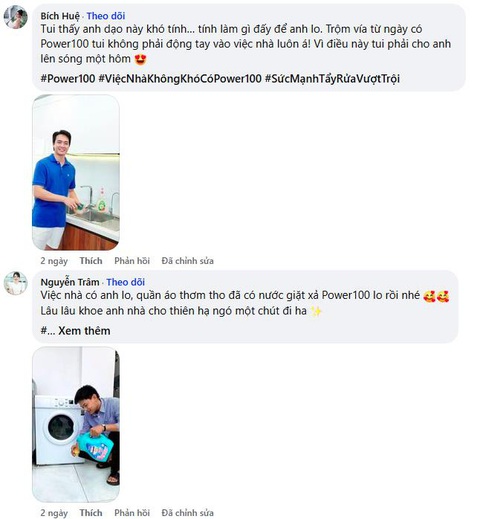The width and height of the screenshot is (480, 519).
Task: Open hashtag #ViệcNhàKhôngKhóCóPower100
Action: [x=180, y=79]
